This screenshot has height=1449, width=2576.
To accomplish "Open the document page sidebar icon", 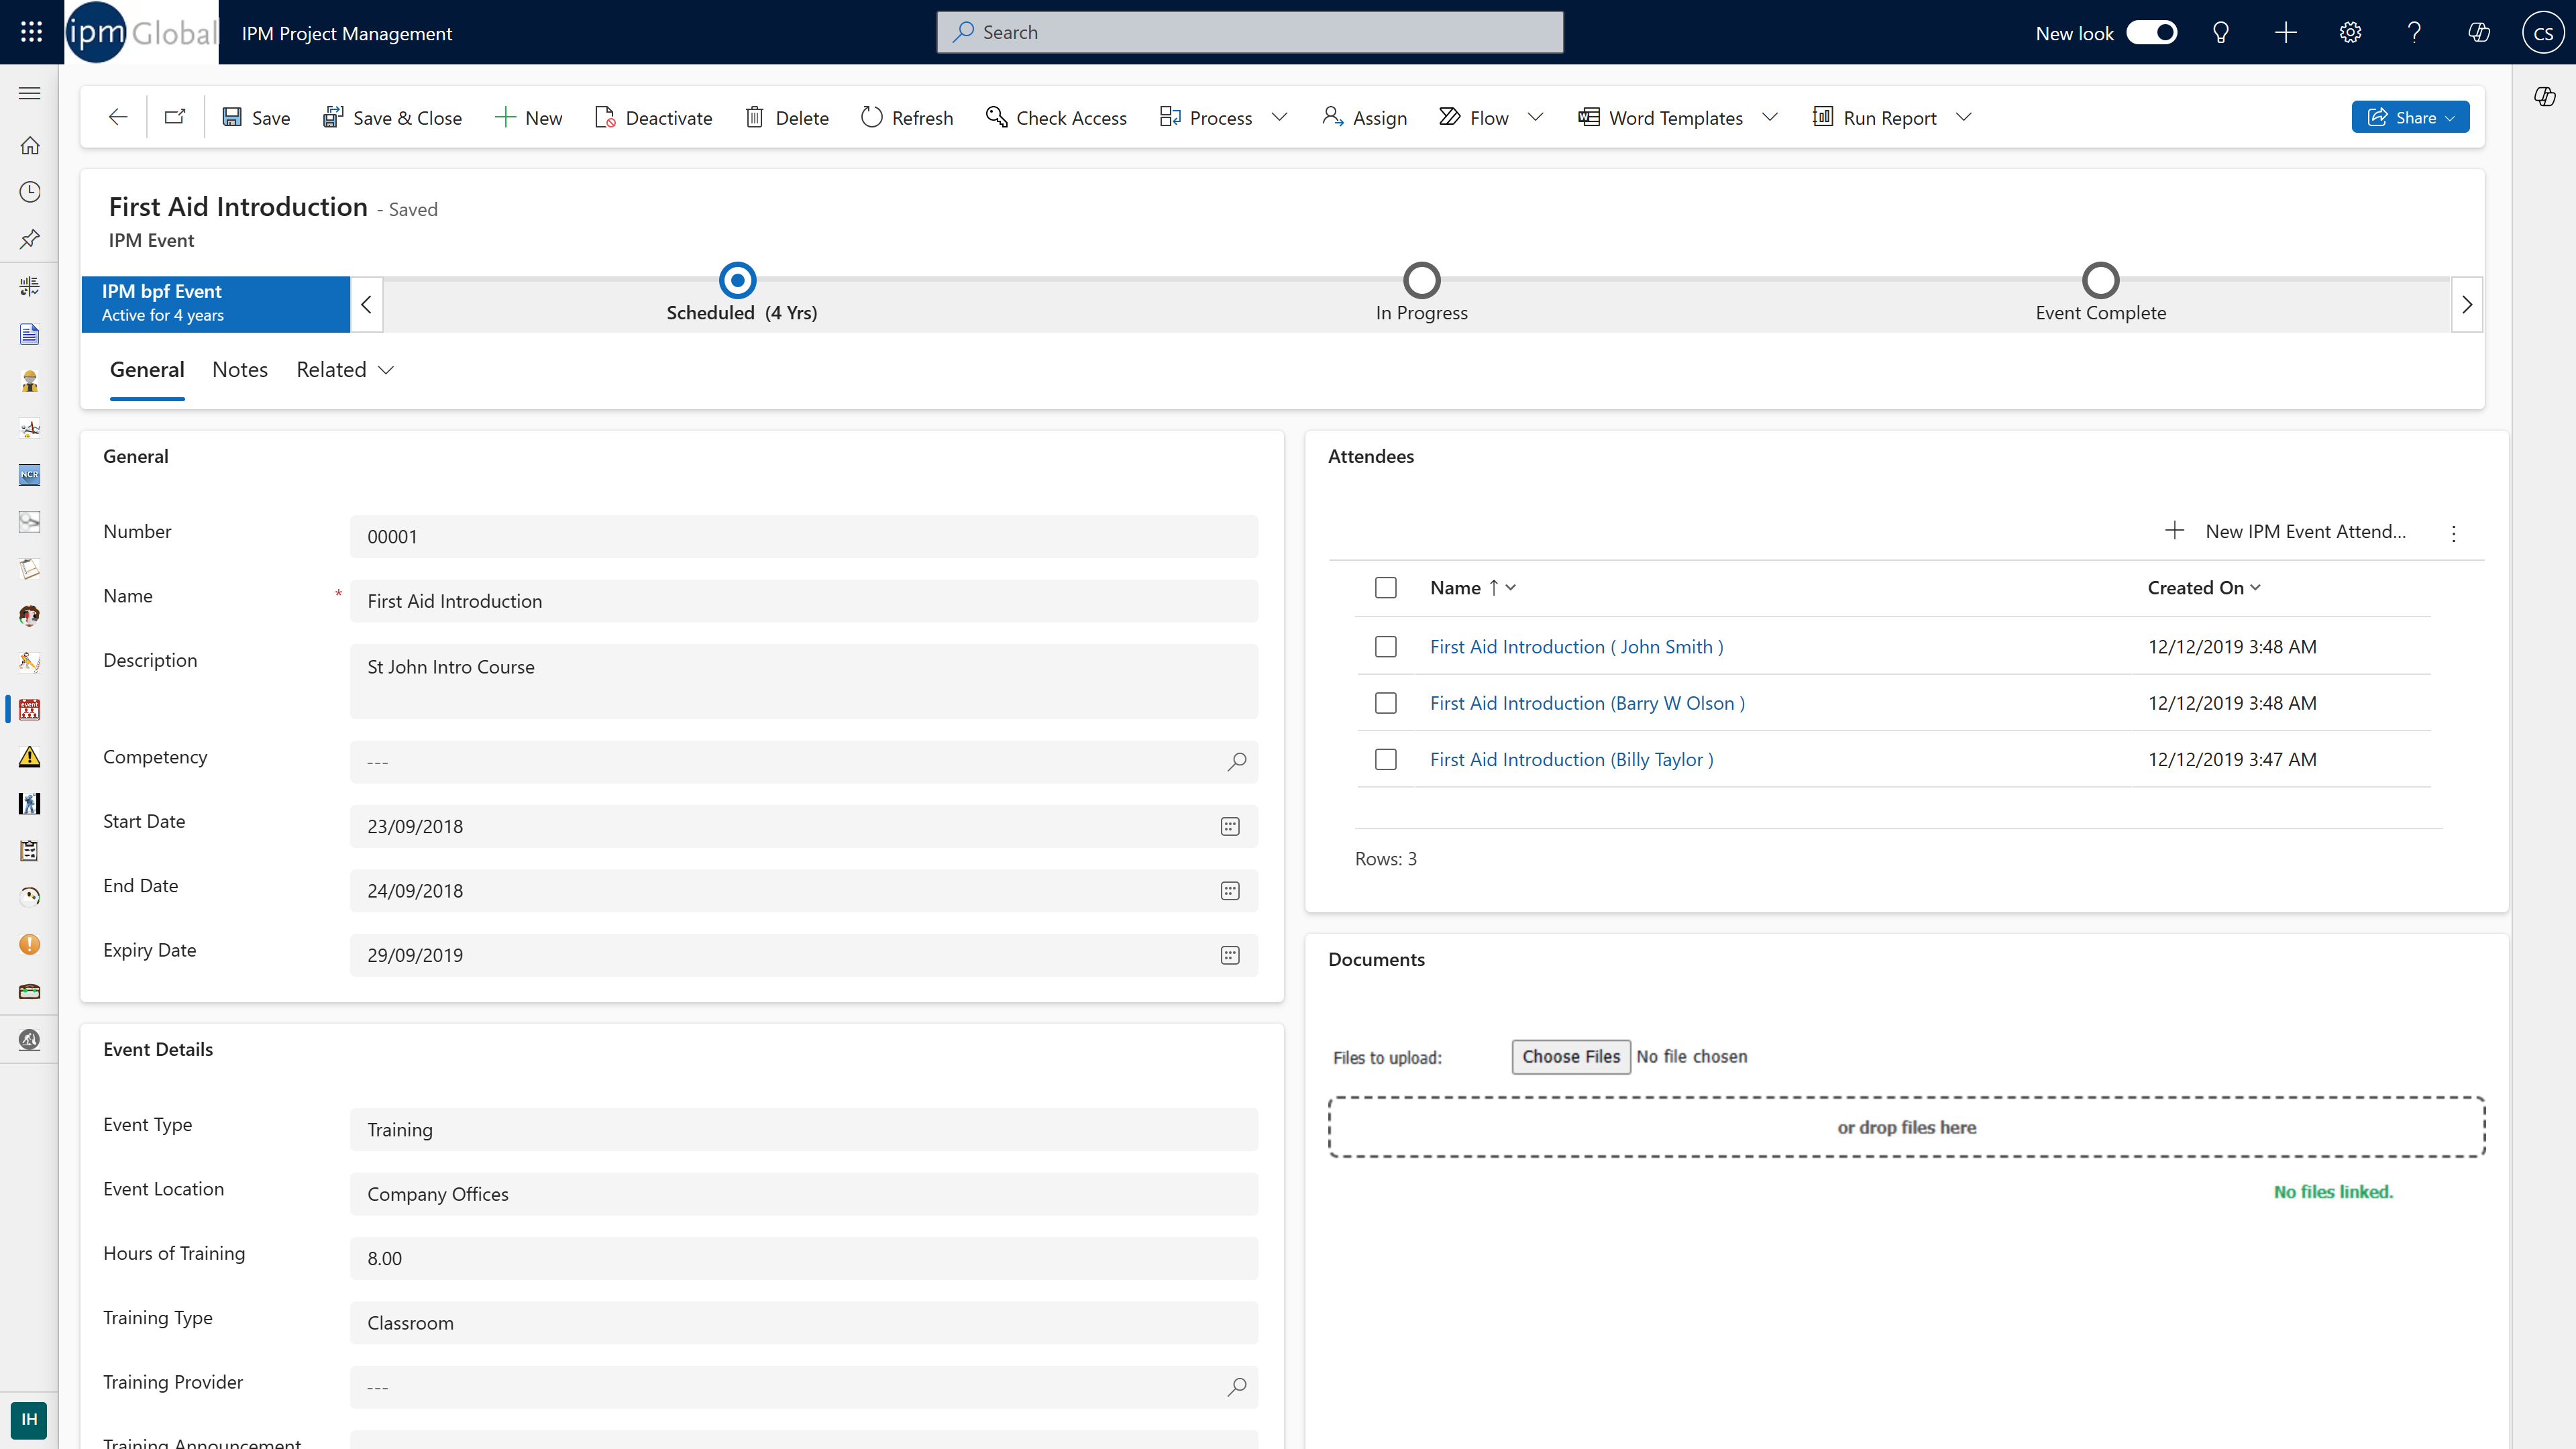I will pyautogui.click(x=30, y=333).
